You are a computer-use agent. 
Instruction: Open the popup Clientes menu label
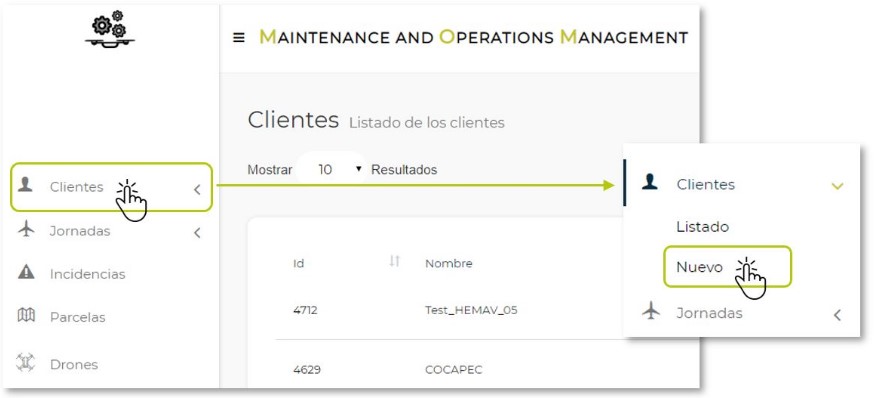point(705,184)
